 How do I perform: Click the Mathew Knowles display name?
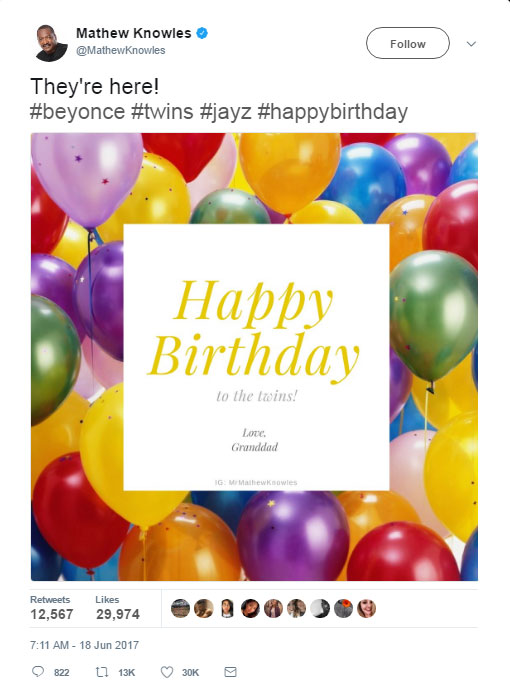133,33
